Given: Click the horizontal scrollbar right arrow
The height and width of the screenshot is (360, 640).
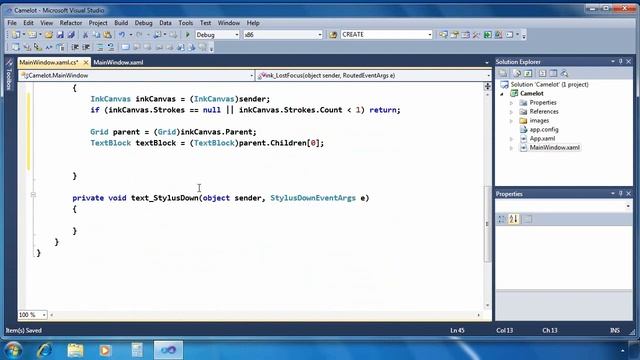Looking at the screenshot, I should [x=479, y=315].
